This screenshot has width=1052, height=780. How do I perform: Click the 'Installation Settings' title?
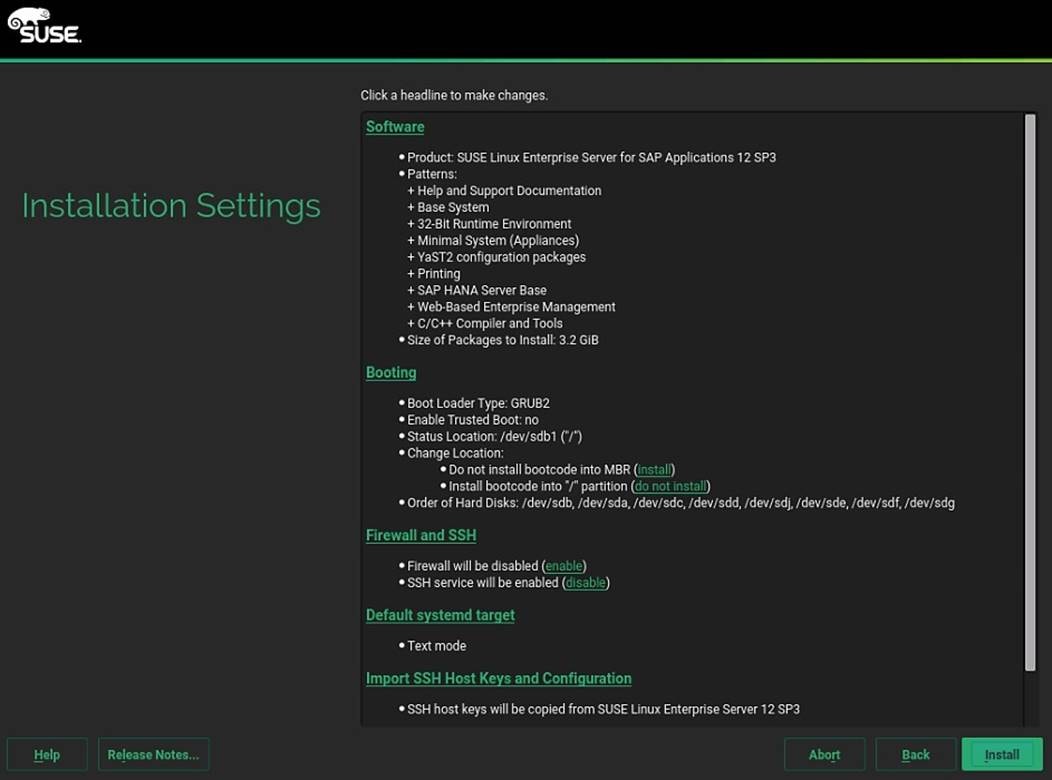pos(171,205)
